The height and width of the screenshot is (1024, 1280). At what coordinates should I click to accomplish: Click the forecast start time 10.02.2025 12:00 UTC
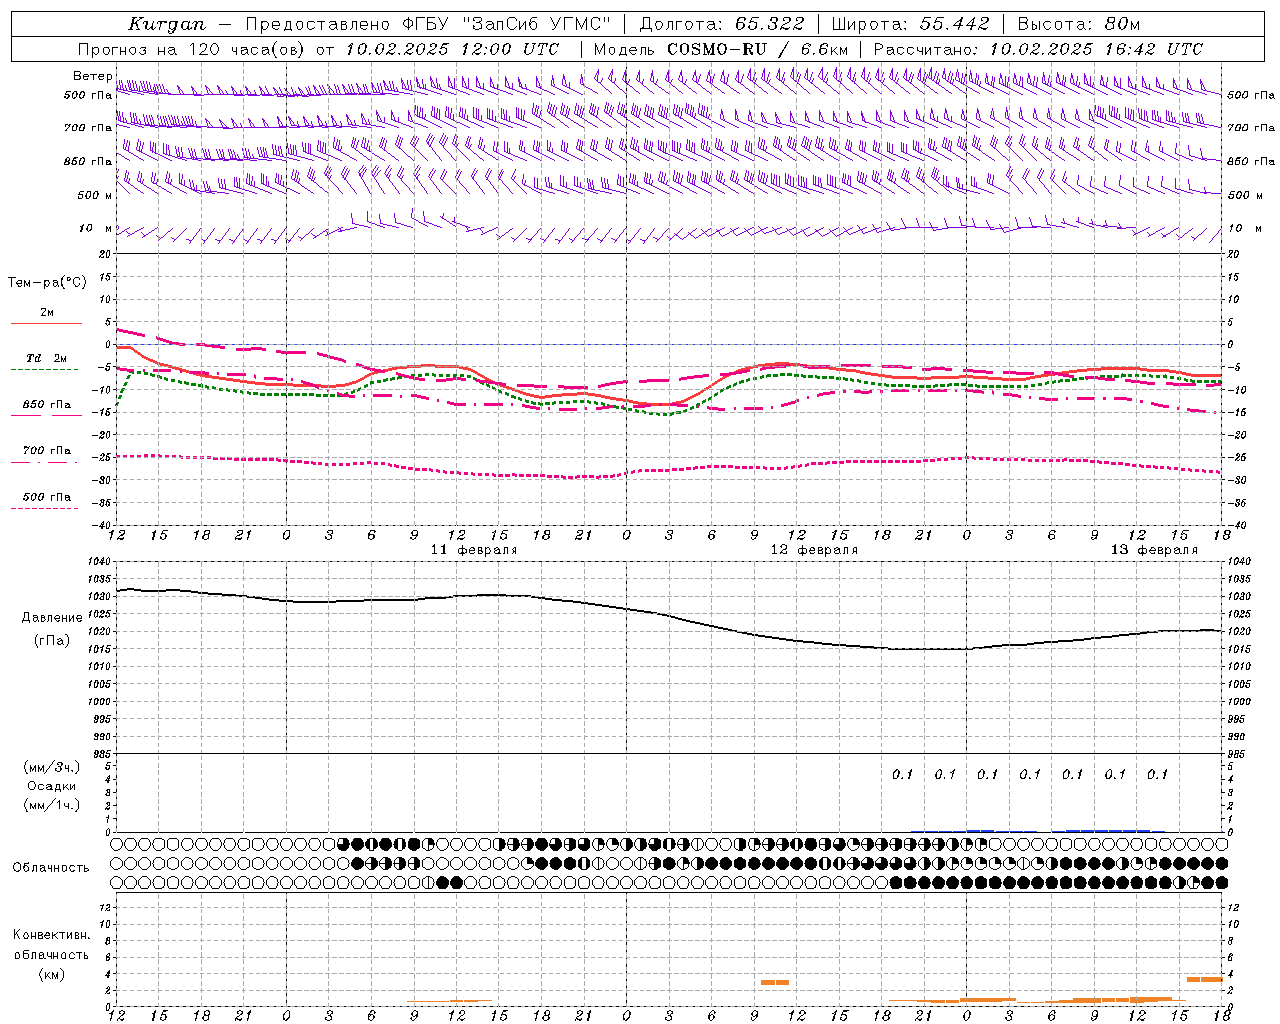click(x=452, y=49)
